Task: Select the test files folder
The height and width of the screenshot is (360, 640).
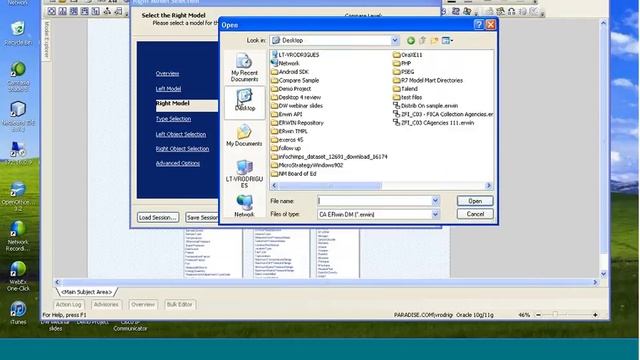Action: [407, 97]
